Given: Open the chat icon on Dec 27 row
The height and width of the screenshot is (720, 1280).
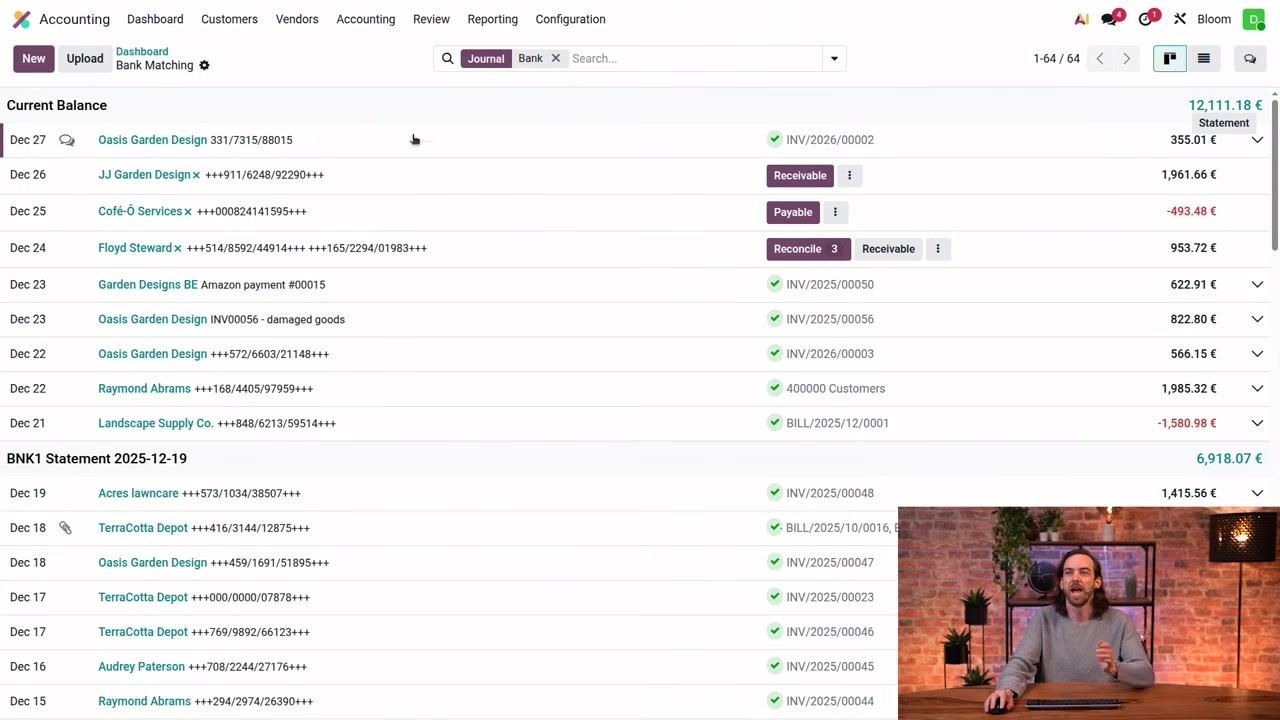Looking at the screenshot, I should tap(67, 140).
